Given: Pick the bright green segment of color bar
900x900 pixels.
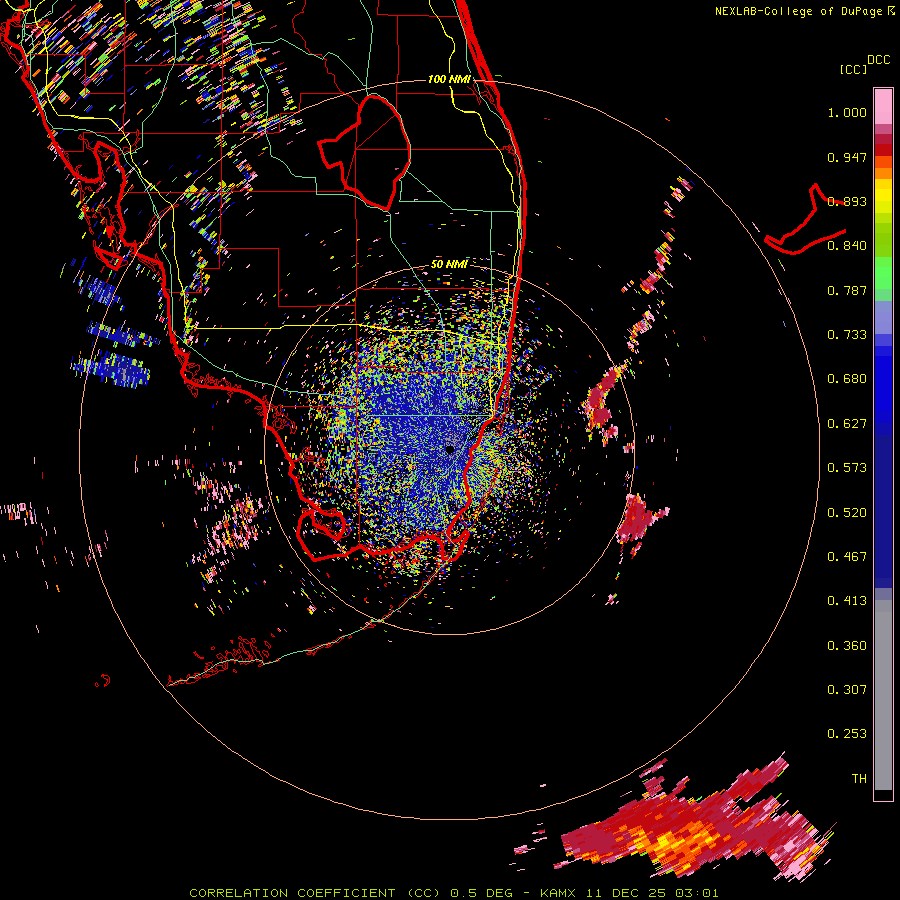Looking at the screenshot, I should pyautogui.click(x=883, y=273).
